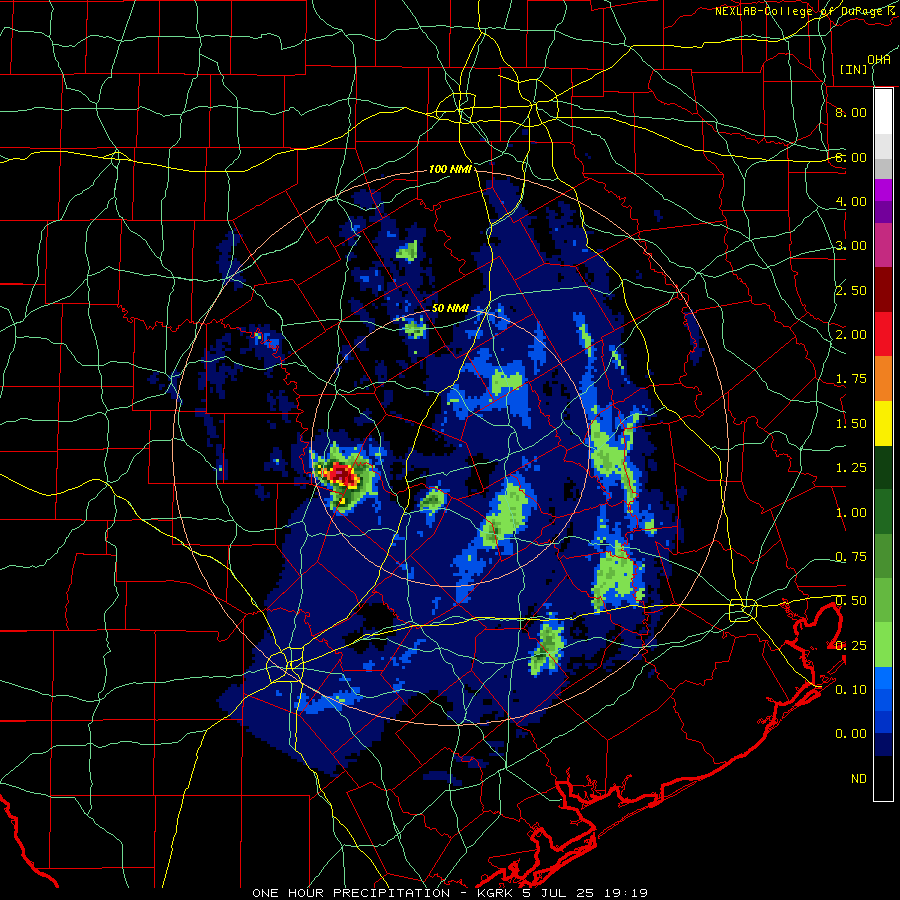Pick the black ND swatch at legend bottom
The width and height of the screenshot is (900, 900).
click(x=883, y=778)
